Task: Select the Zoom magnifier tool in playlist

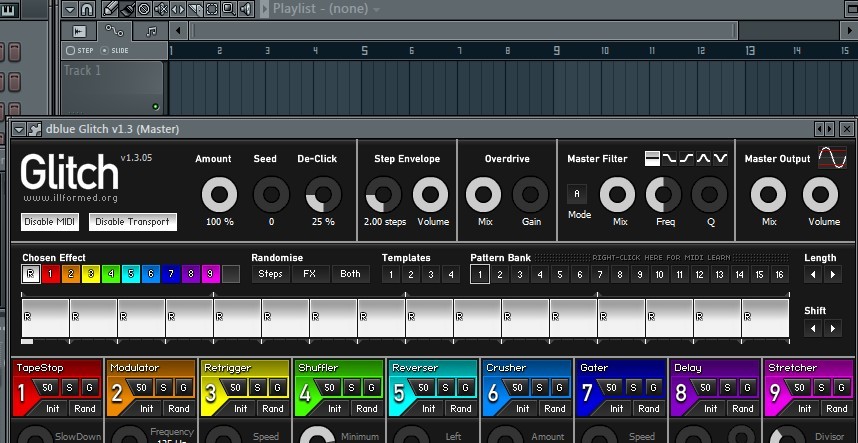Action: 229,8
